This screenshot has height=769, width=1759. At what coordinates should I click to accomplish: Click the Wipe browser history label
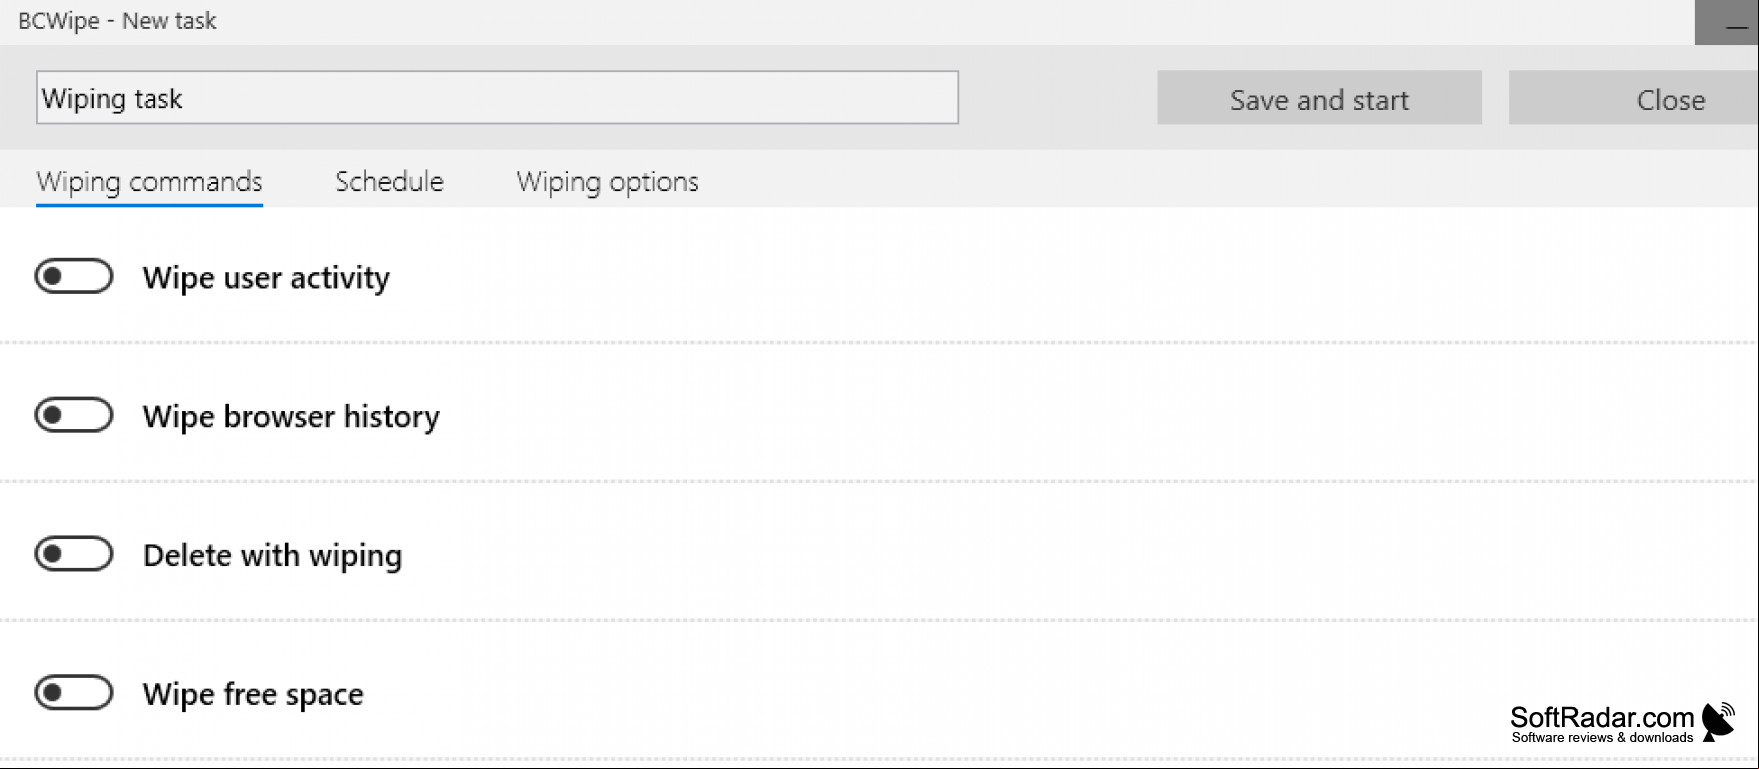click(x=291, y=416)
